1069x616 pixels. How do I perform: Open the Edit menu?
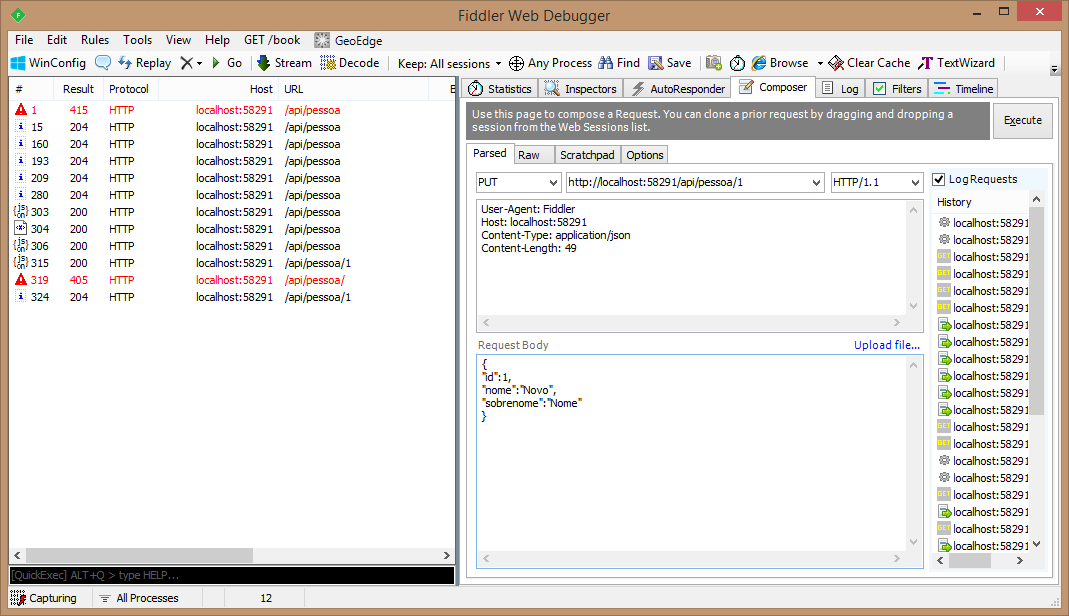(57, 40)
